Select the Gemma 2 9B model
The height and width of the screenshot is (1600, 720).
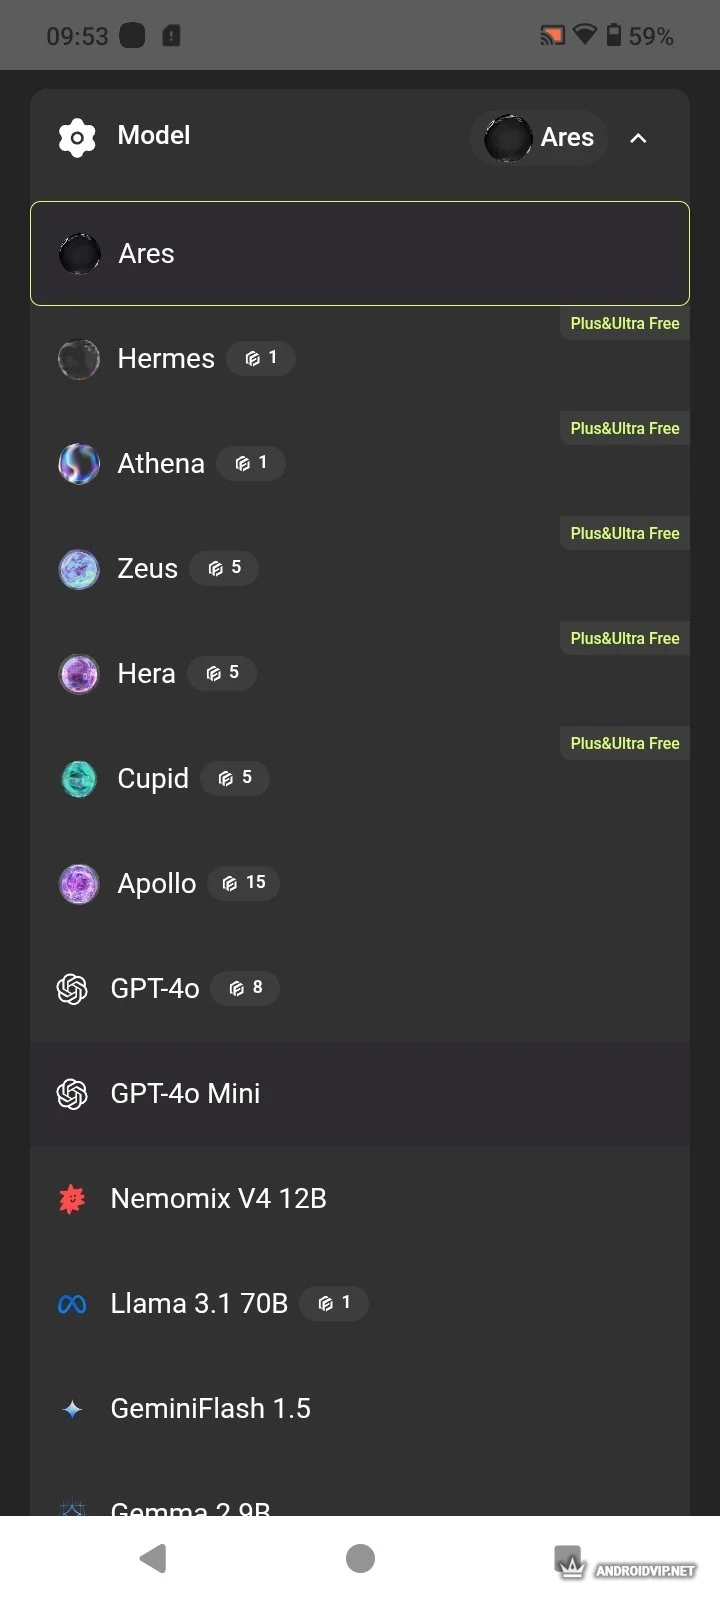[x=190, y=1506]
